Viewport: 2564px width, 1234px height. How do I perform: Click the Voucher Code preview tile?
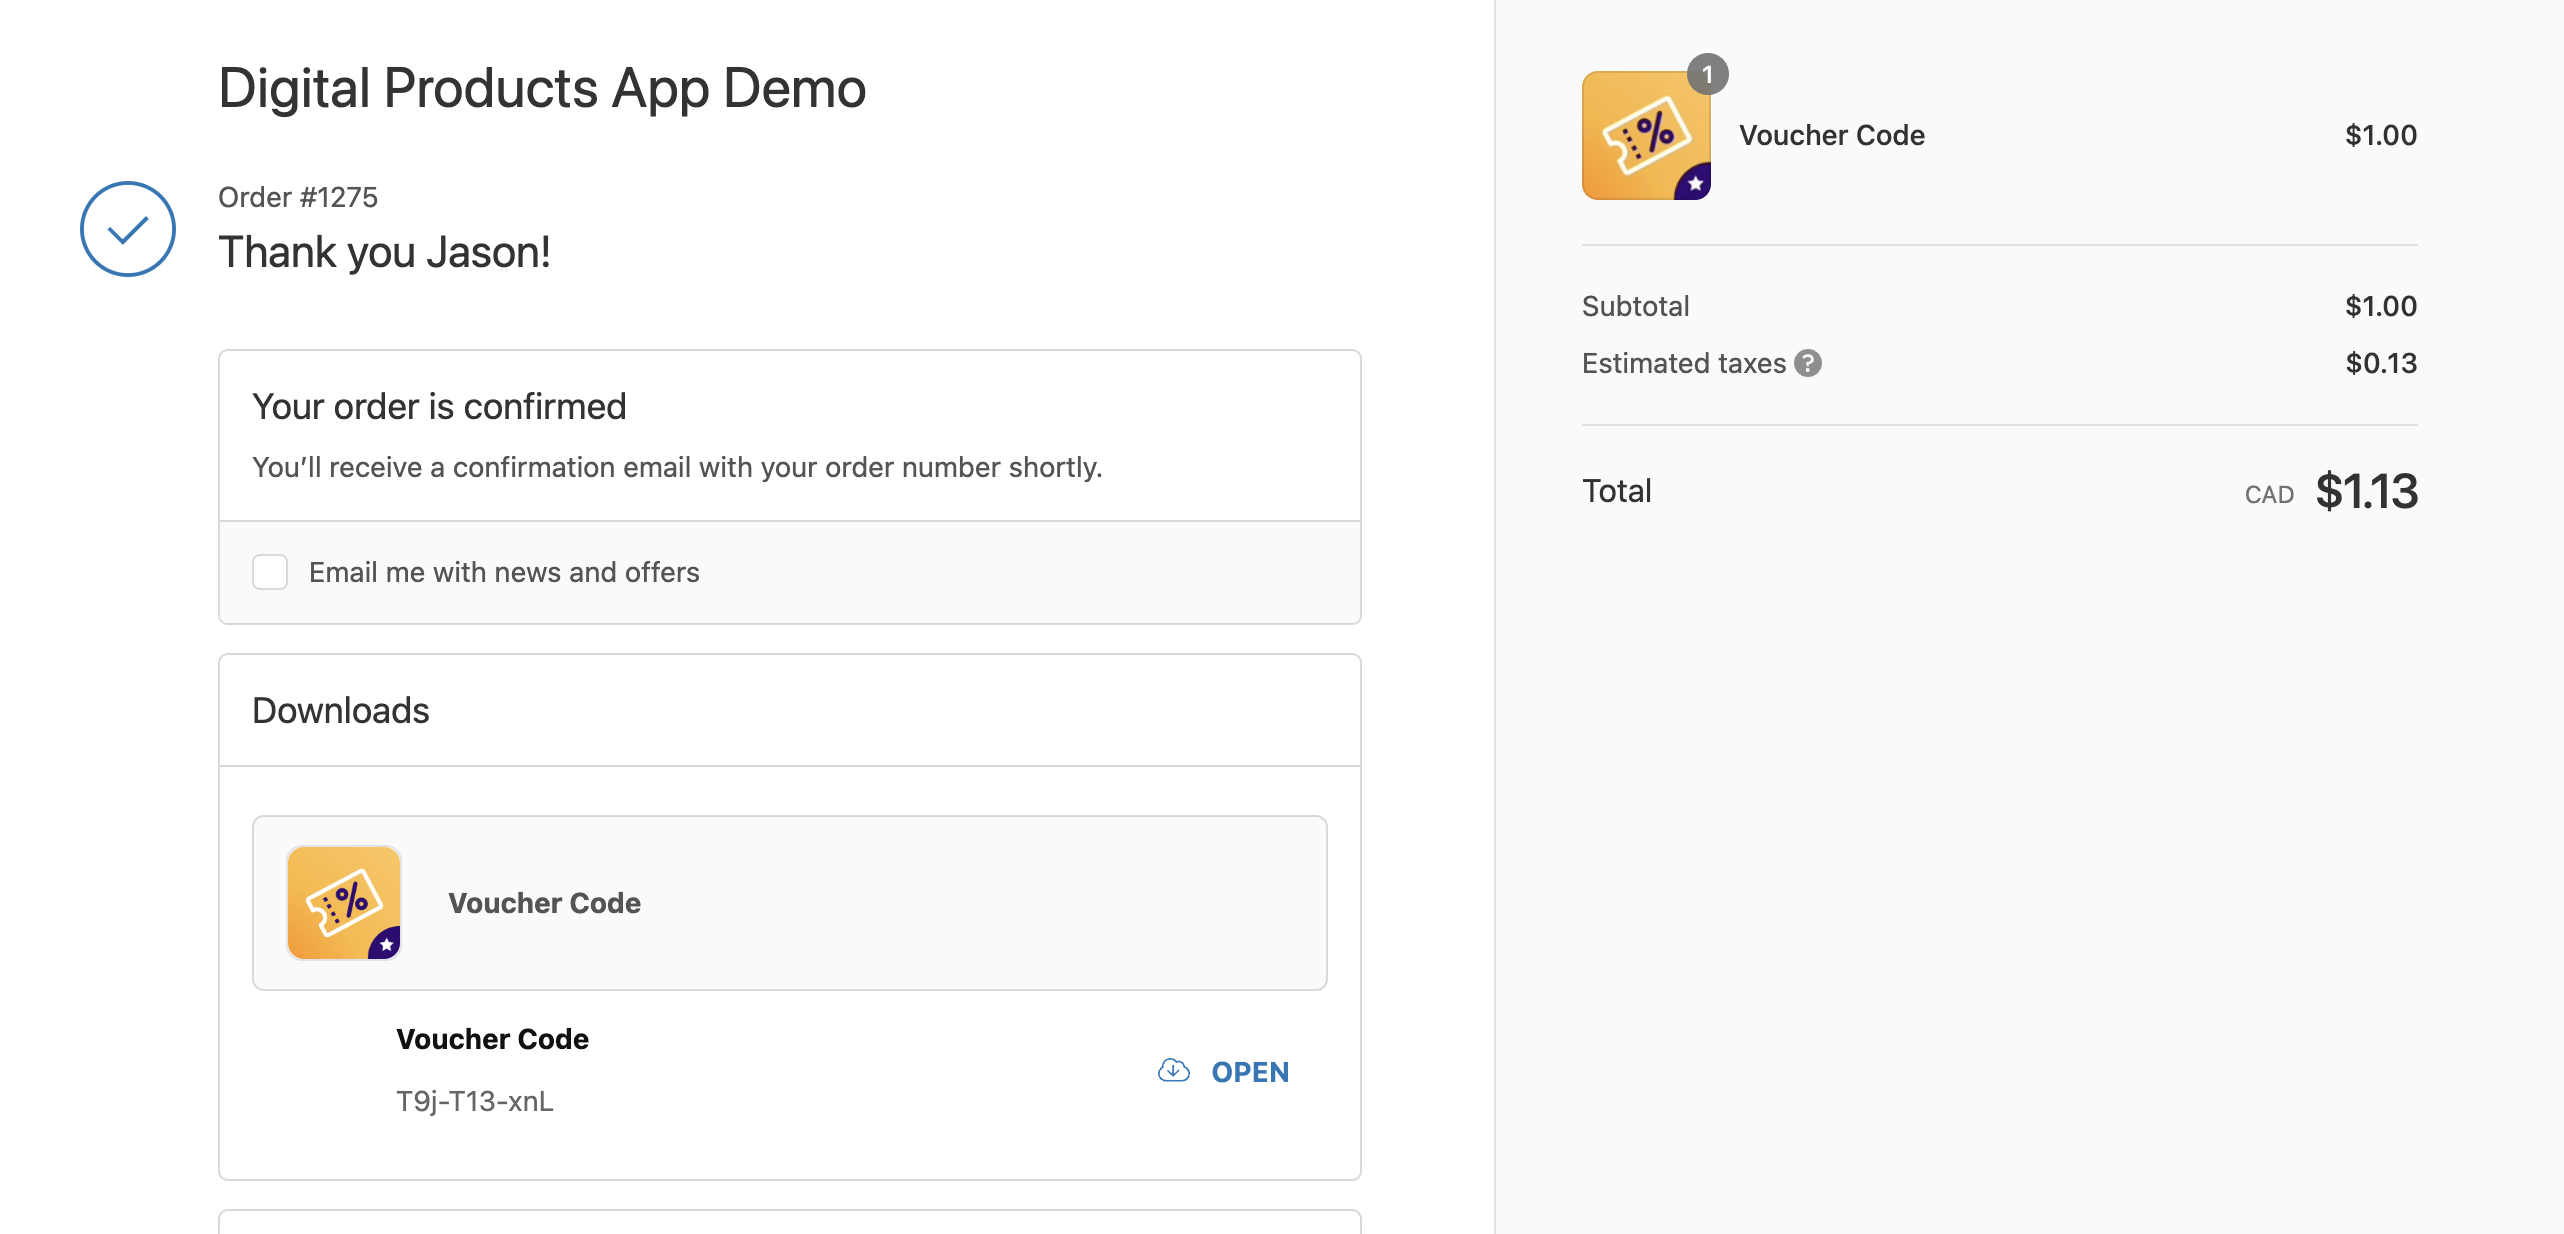789,902
